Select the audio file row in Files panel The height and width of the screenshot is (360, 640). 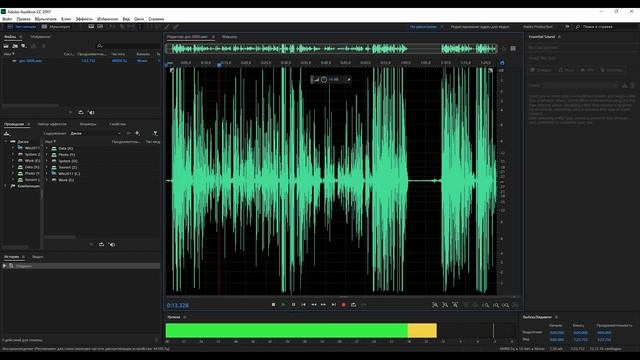pyautogui.click(x=82, y=60)
